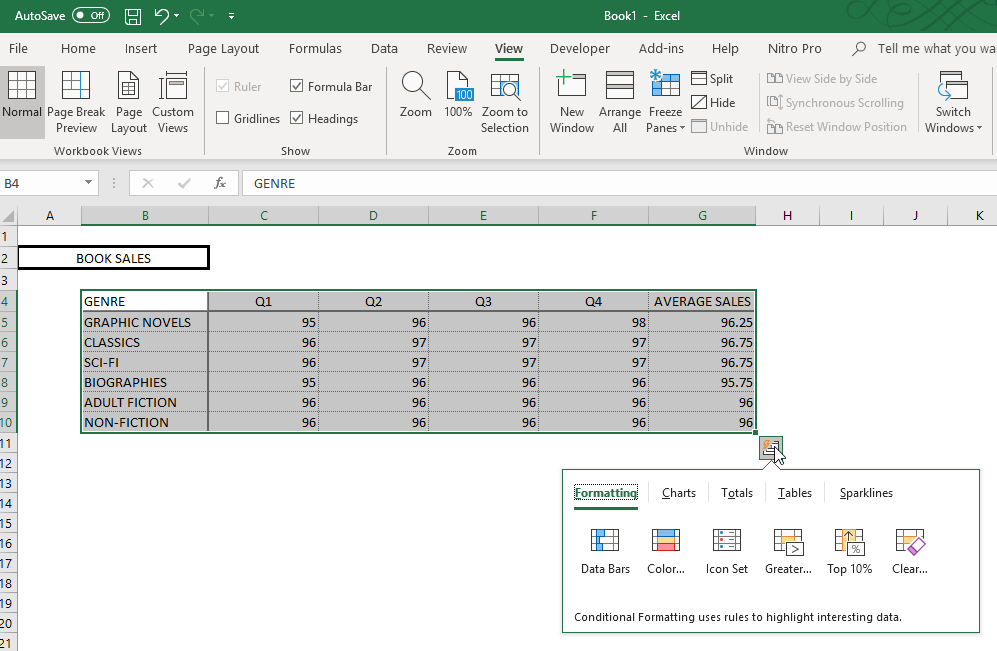The width and height of the screenshot is (997, 651).
Task: Apply Greater Than formatting
Action: [x=788, y=551]
